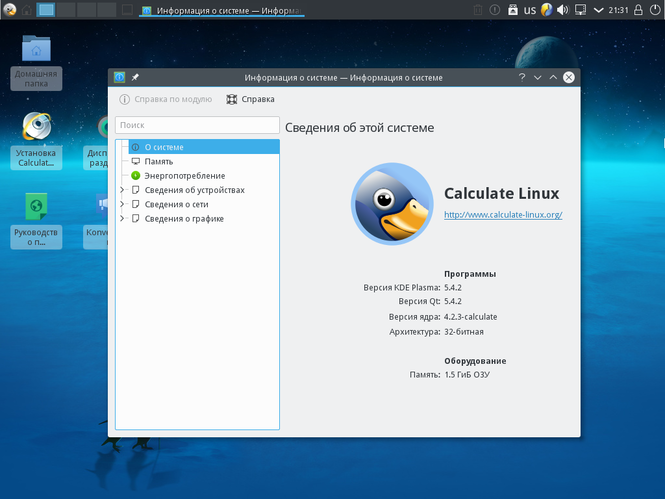Open the Calculate application launcher menu
Screen dimensions: 665x499
pos(9,9)
